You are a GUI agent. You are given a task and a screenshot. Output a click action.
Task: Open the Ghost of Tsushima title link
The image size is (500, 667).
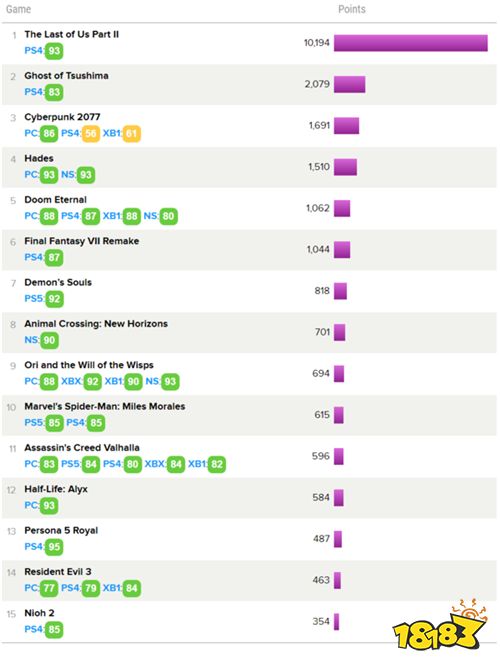[x=66, y=76]
